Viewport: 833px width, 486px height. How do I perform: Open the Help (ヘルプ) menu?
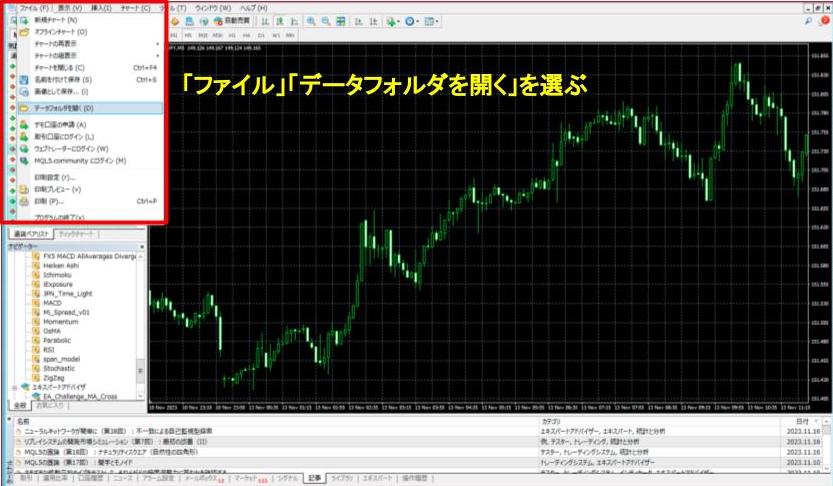coord(253,8)
